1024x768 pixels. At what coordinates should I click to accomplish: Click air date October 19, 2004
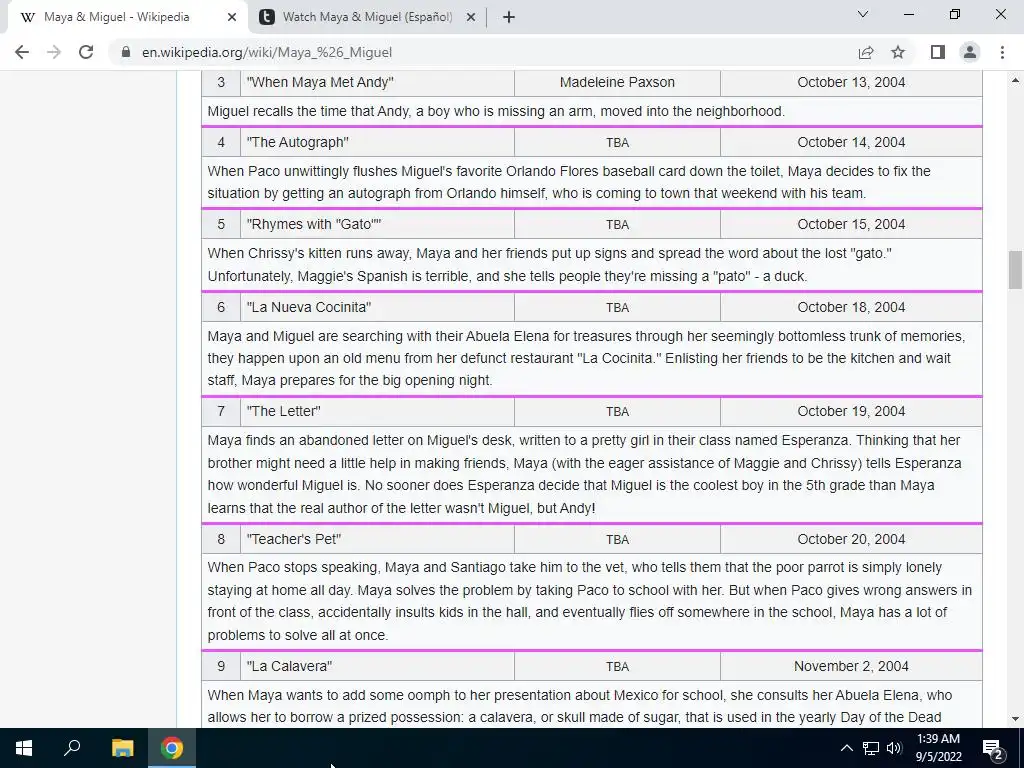(x=851, y=411)
